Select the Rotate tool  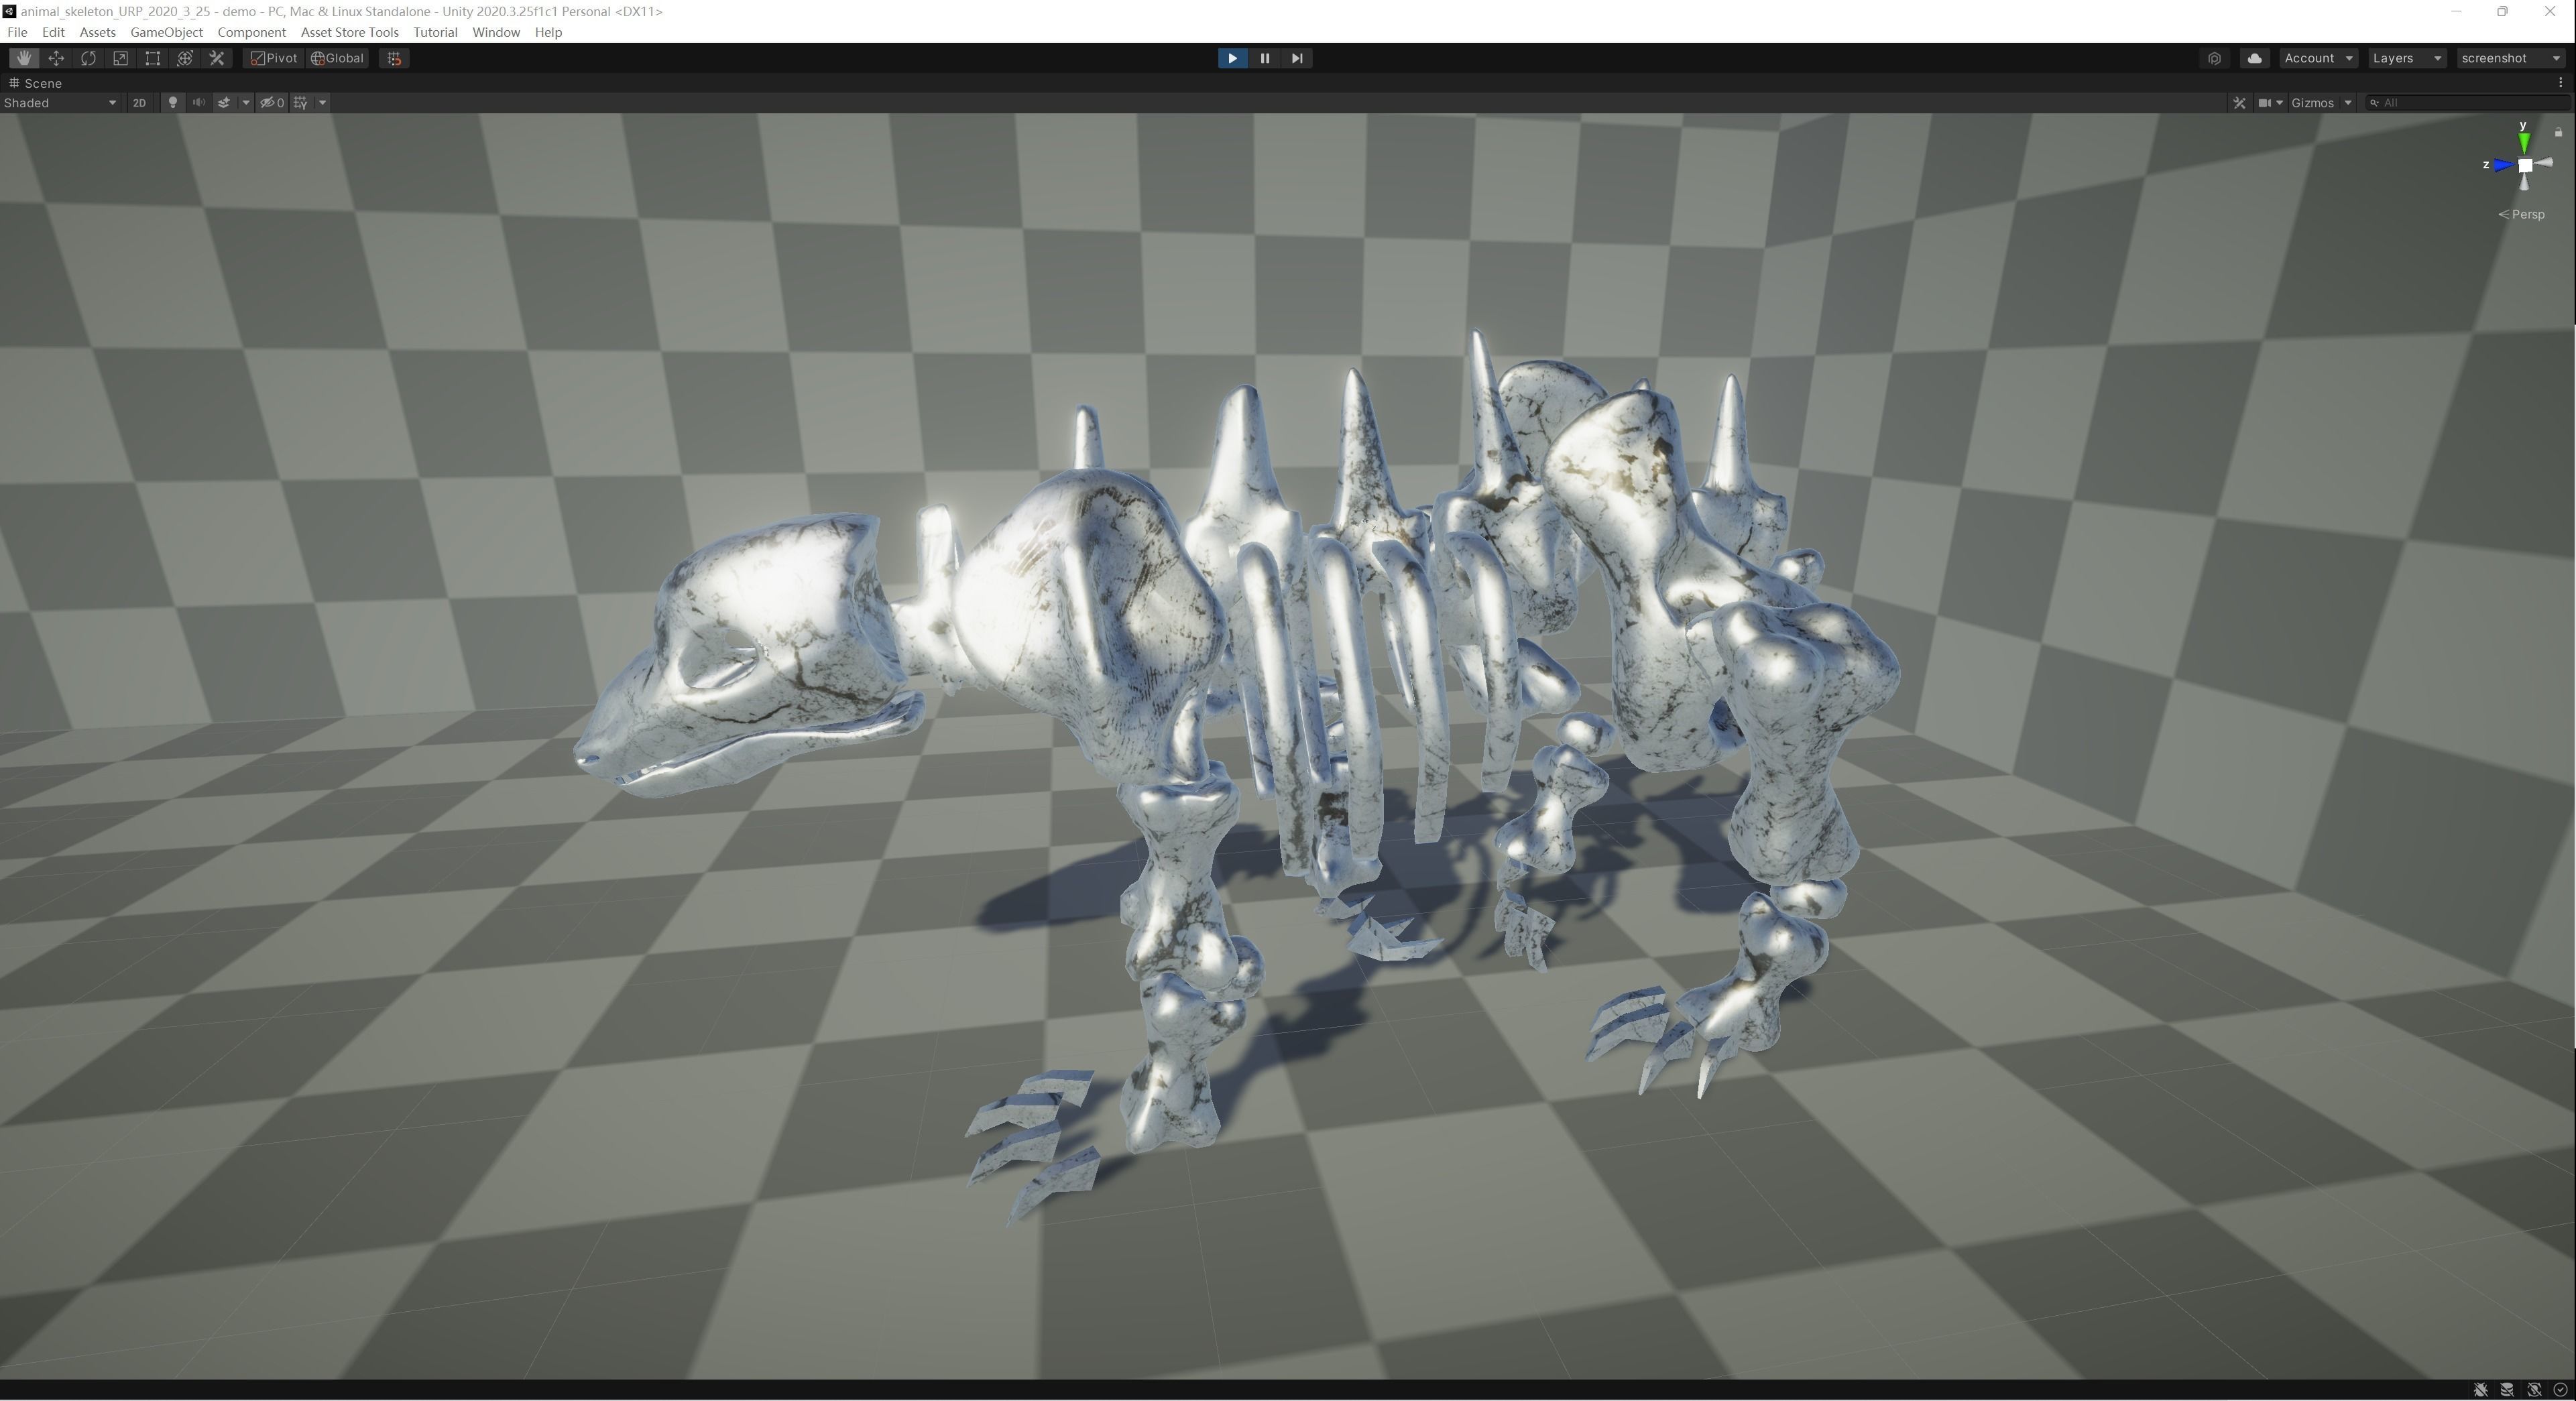click(88, 58)
